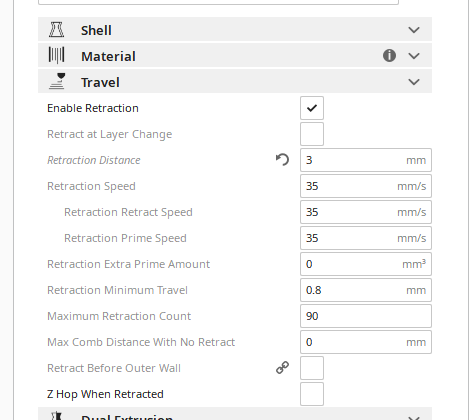The height and width of the screenshot is (420, 469).
Task: Expand the Material section chevron
Action: click(x=414, y=56)
